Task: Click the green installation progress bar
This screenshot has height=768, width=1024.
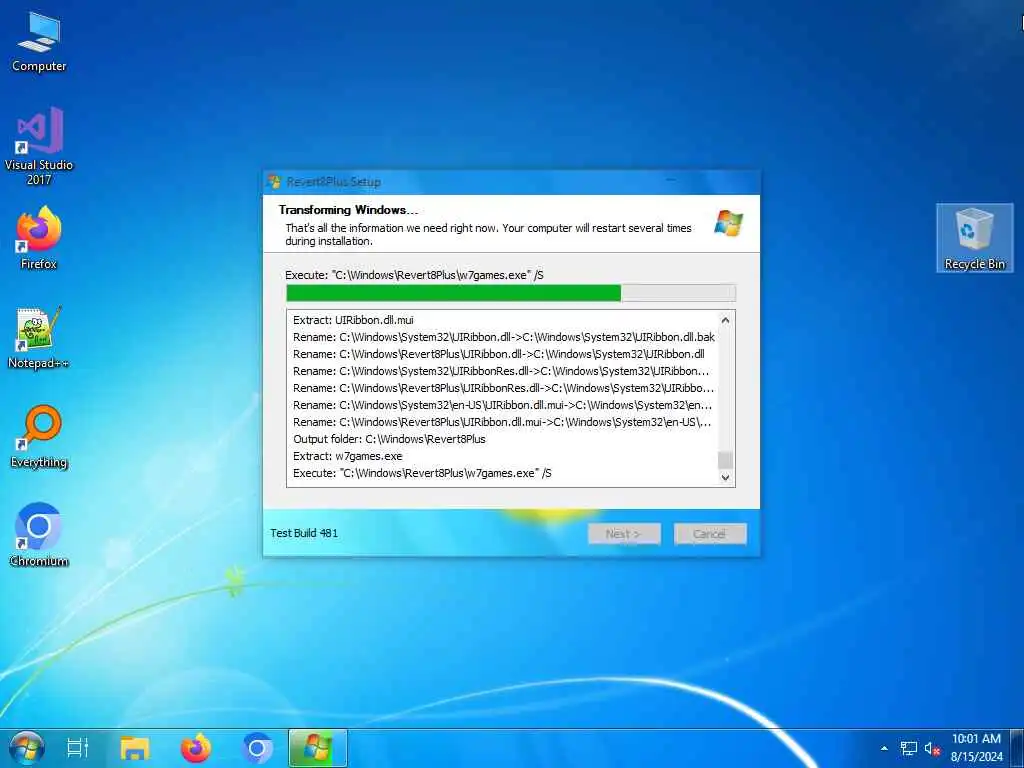Action: pos(511,293)
